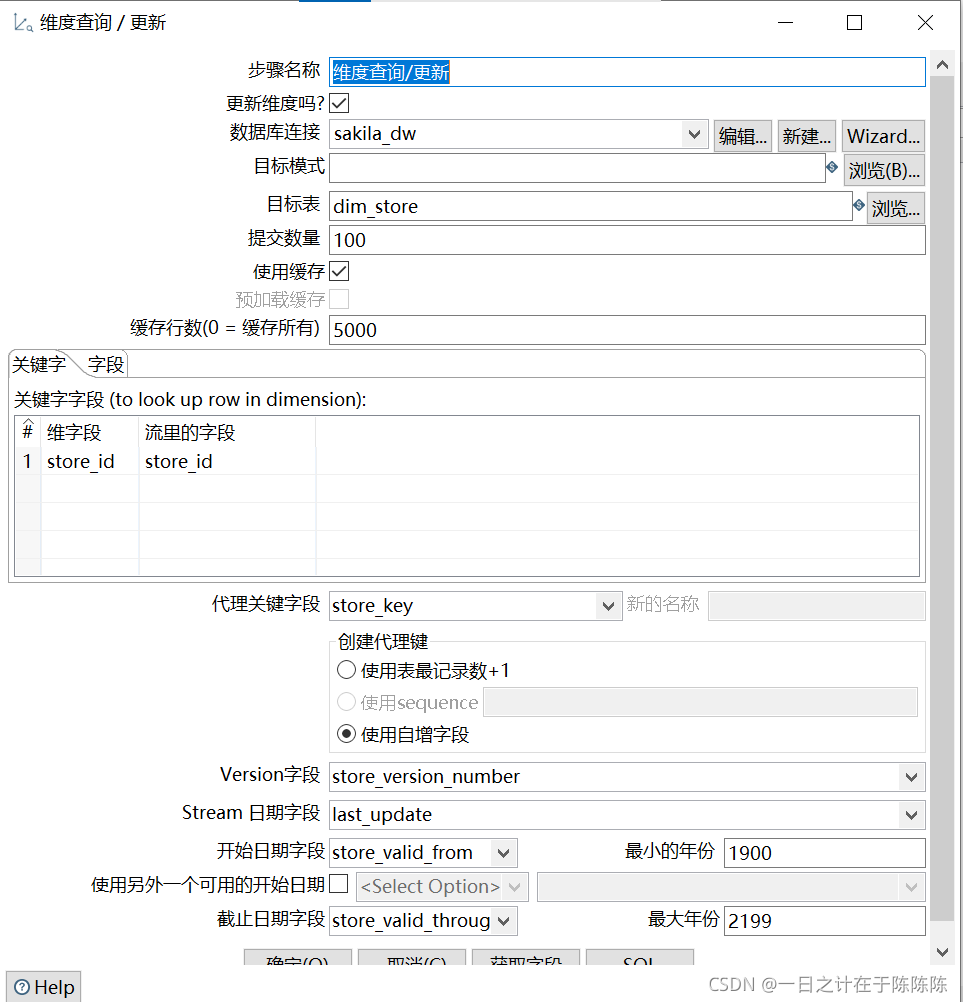Select 使用自增字段 radio option
Image resolution: width=963 pixels, height=1002 pixels.
tap(346, 734)
